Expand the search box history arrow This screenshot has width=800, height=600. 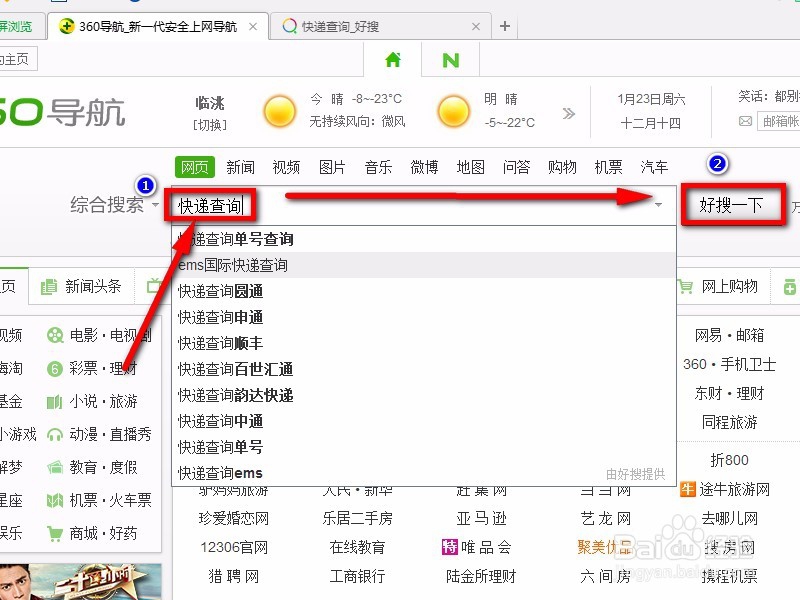pyautogui.click(x=659, y=205)
